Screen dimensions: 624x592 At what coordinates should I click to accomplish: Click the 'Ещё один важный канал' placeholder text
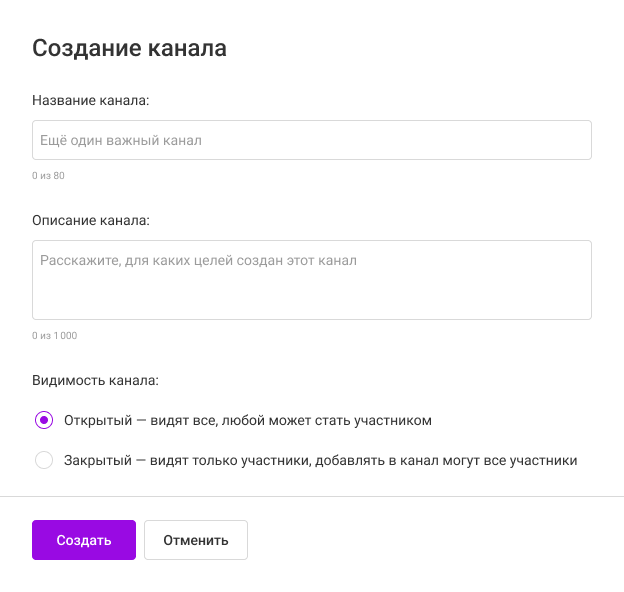coord(120,141)
